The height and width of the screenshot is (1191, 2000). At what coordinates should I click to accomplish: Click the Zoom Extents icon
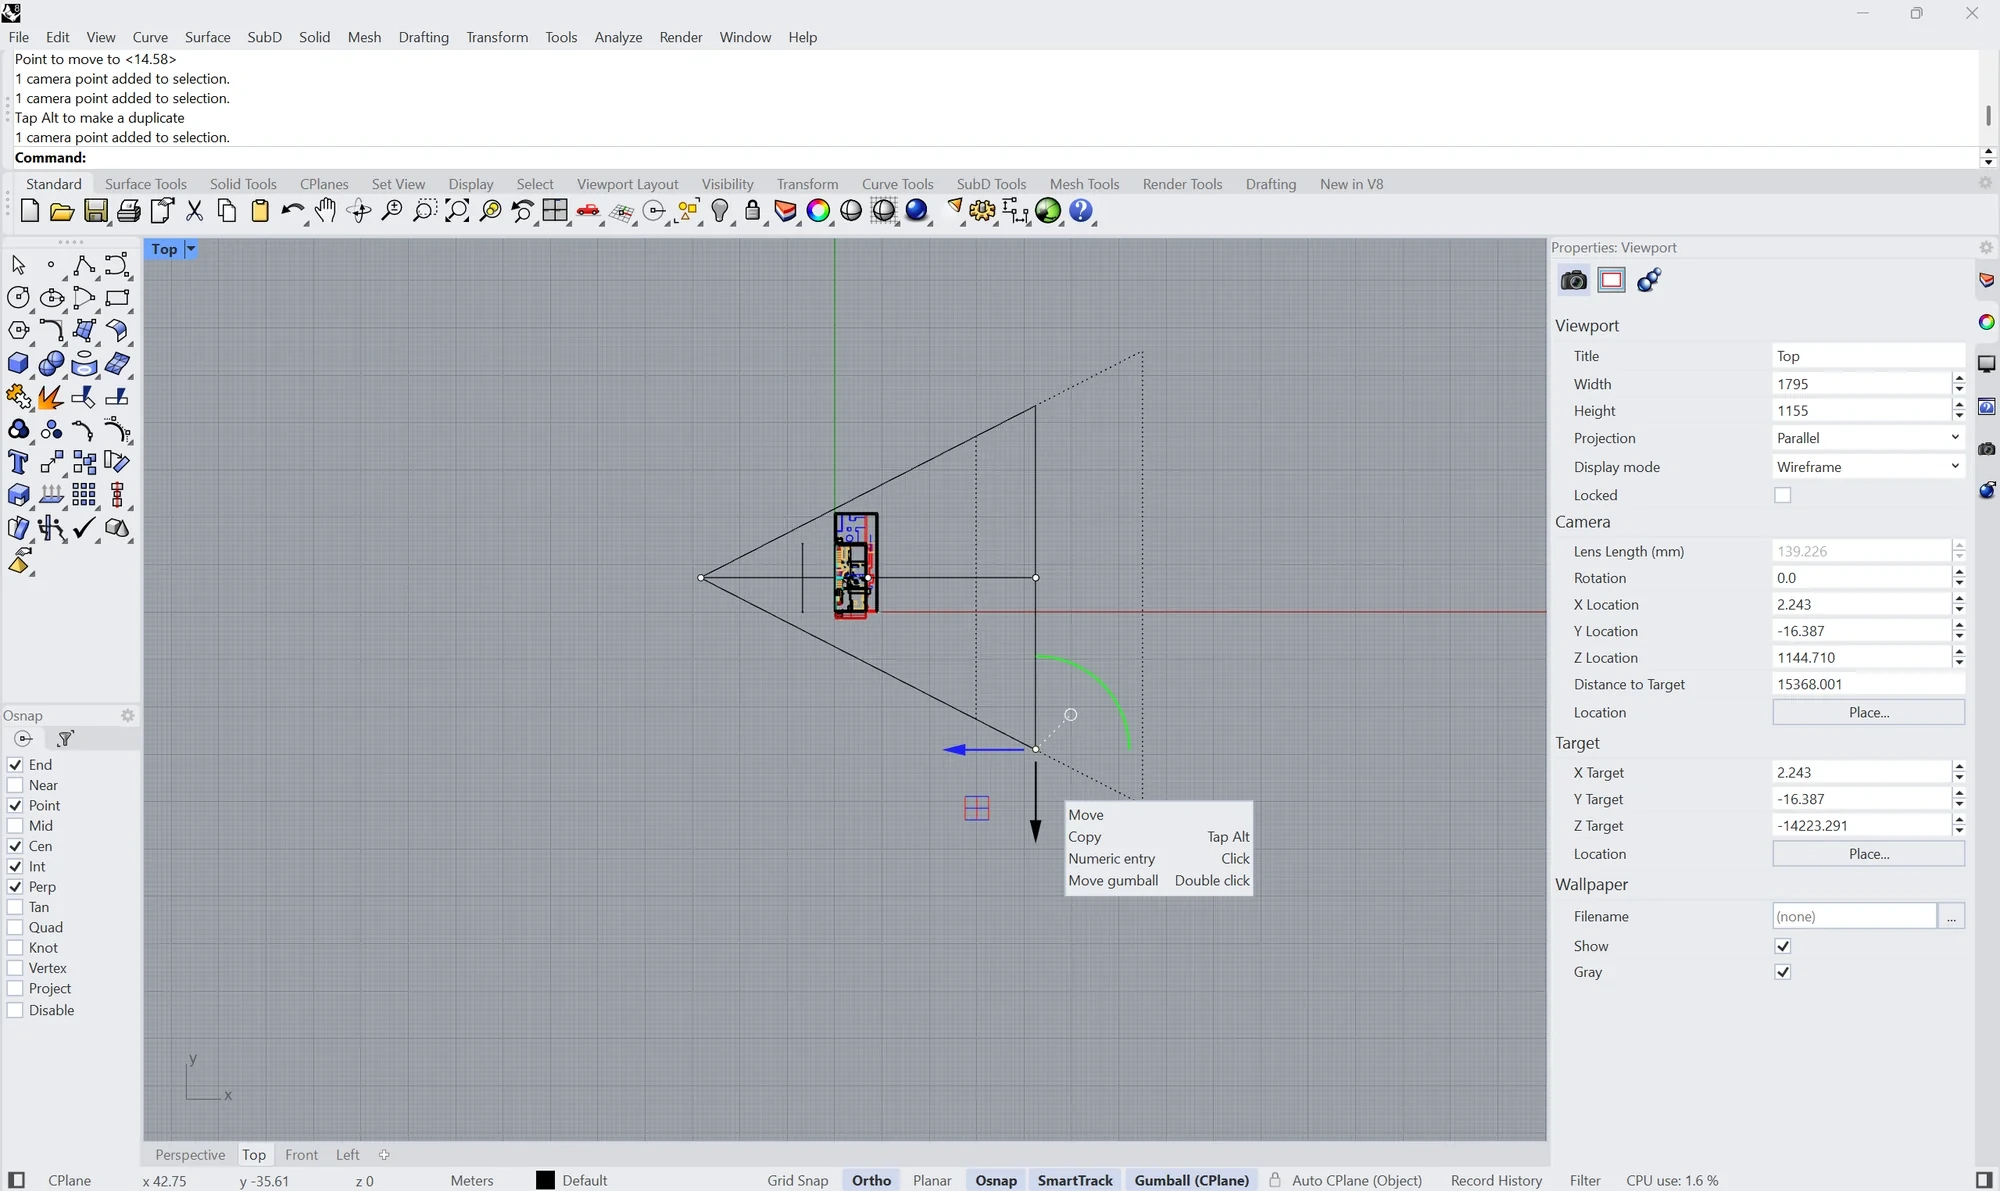[457, 211]
